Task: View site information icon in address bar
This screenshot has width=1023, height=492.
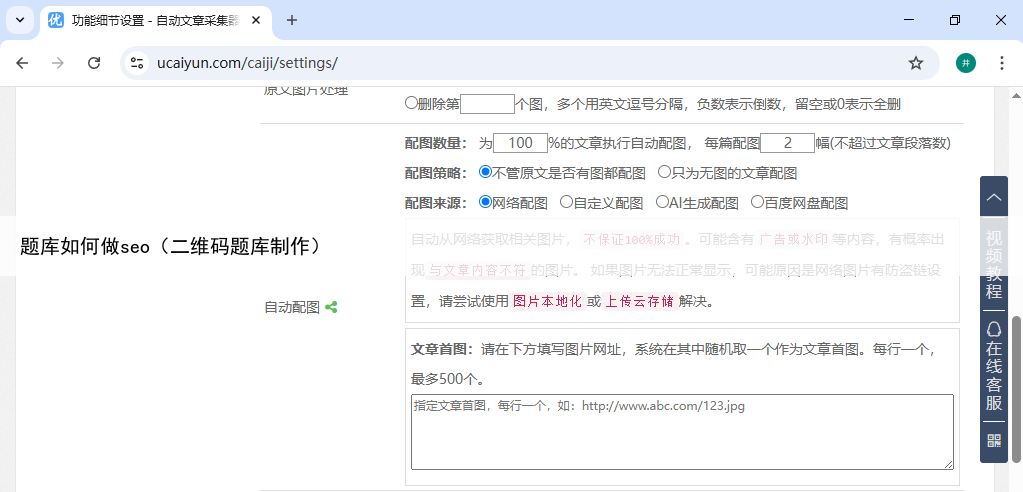Action: click(x=138, y=63)
